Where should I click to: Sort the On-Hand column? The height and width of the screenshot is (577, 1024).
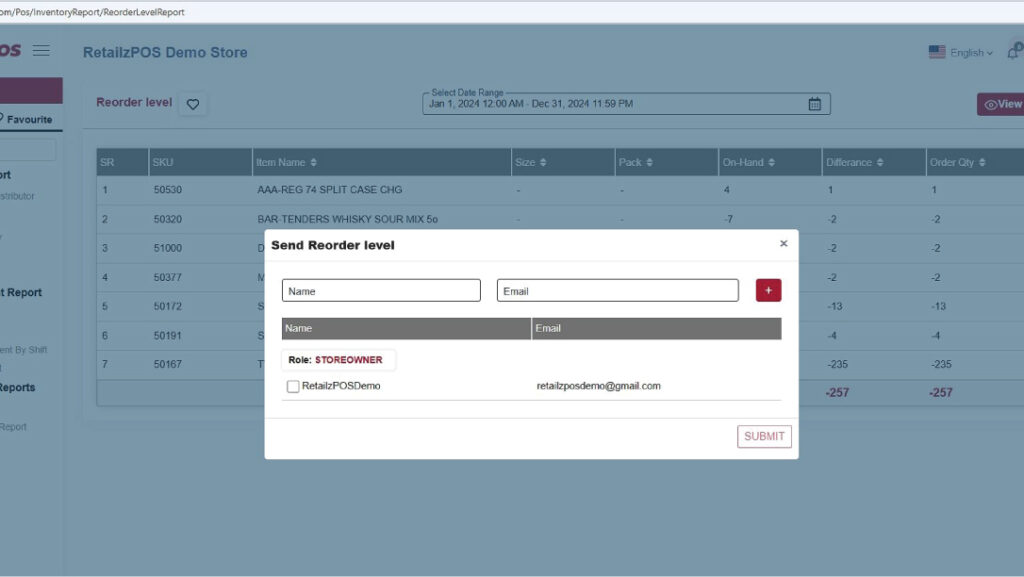pyautogui.click(x=771, y=163)
